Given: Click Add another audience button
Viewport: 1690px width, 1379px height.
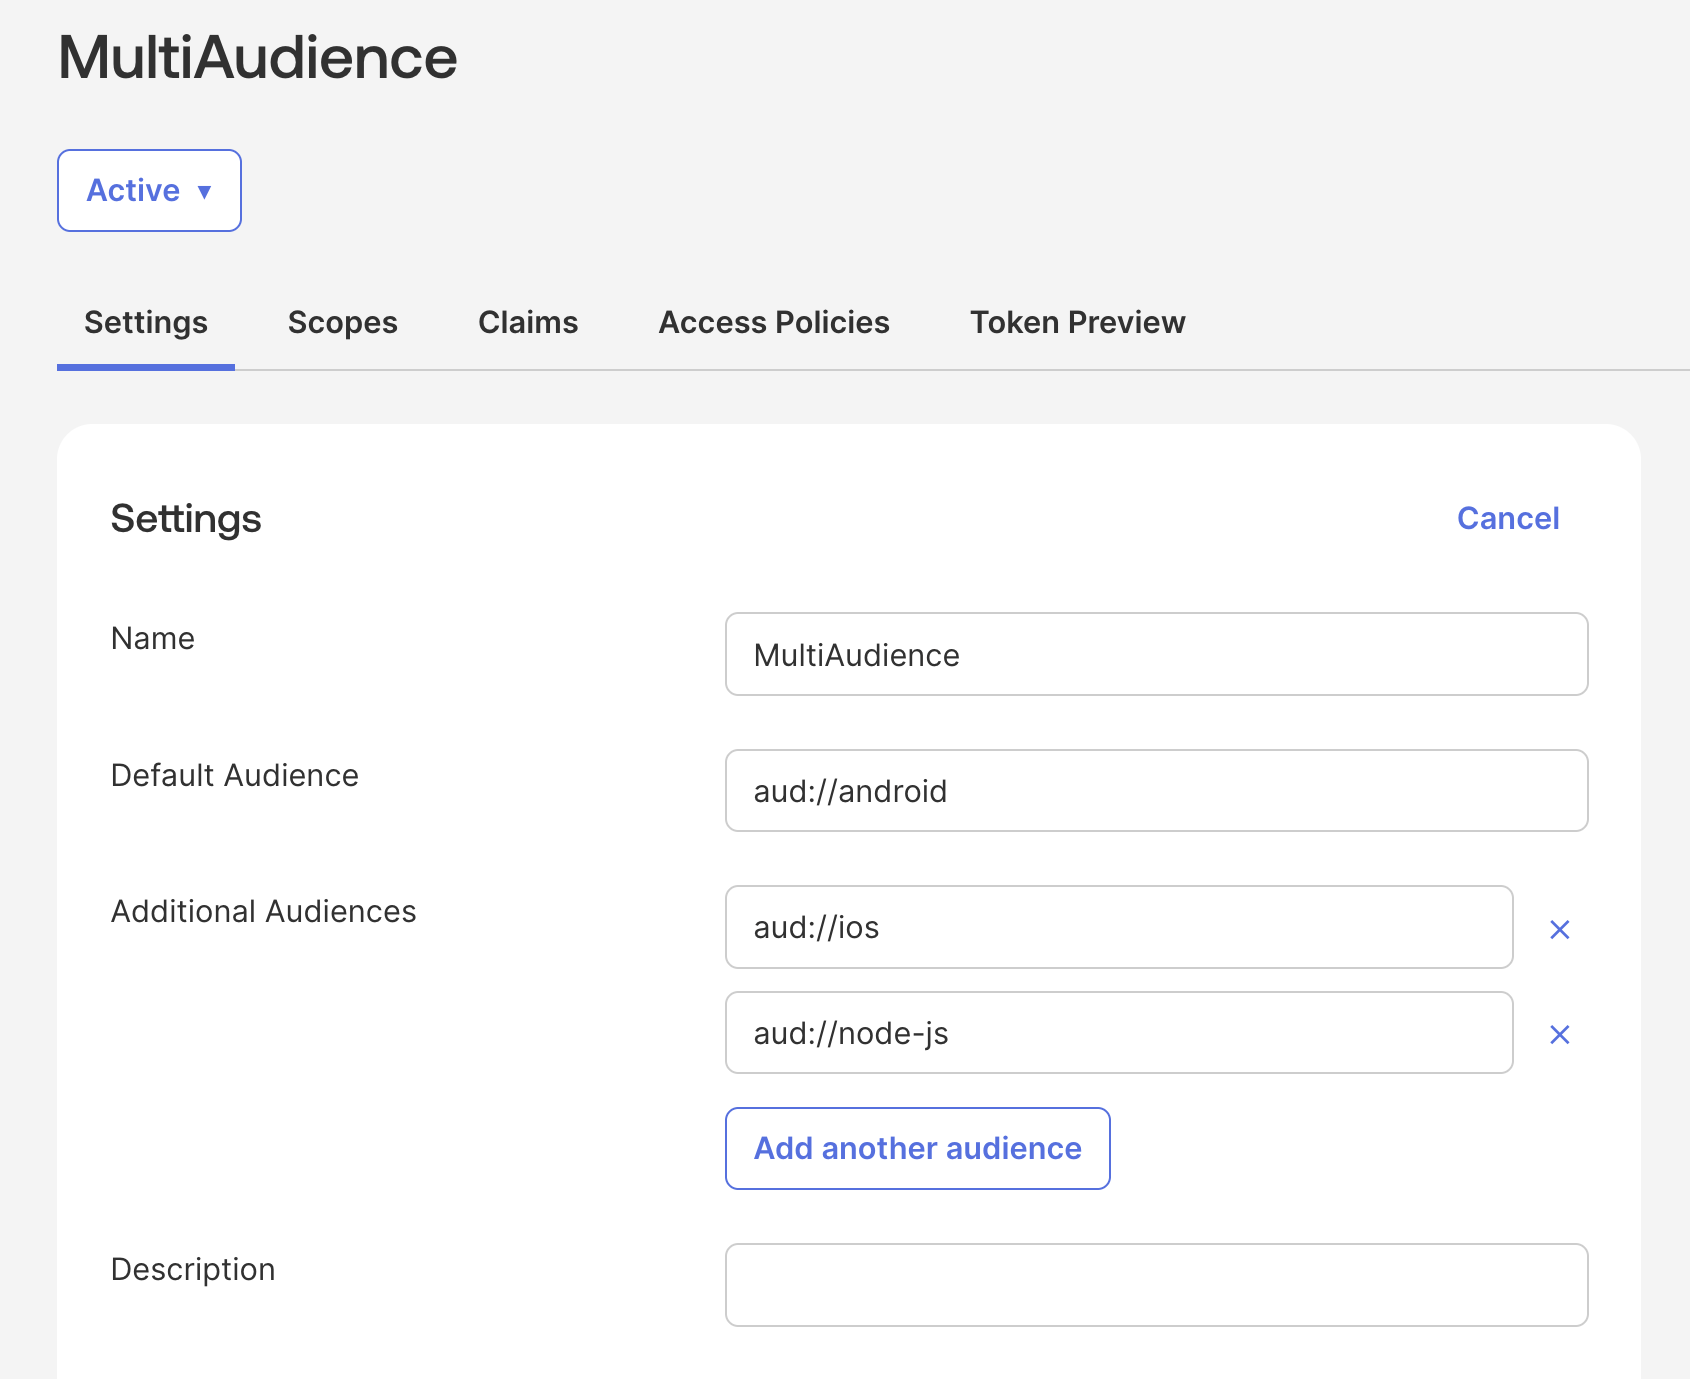Looking at the screenshot, I should [917, 1148].
